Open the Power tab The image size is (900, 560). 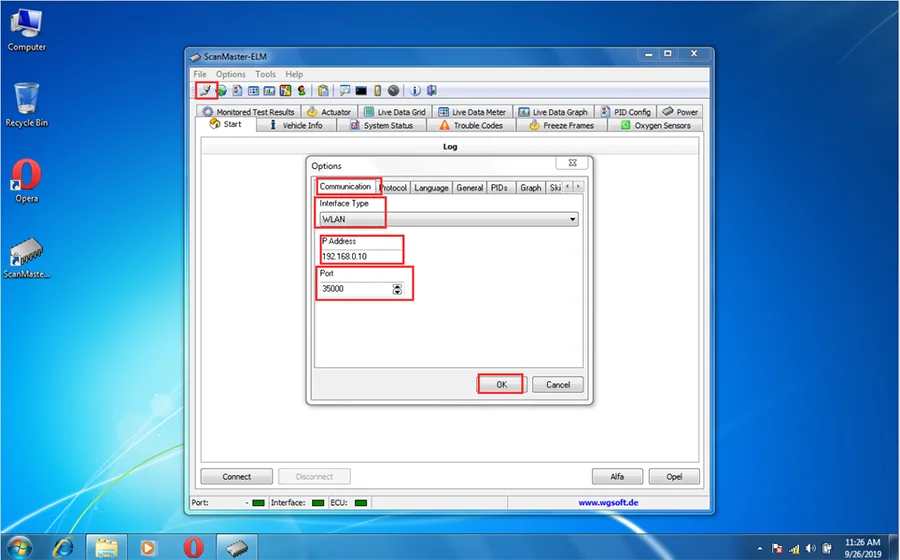pyautogui.click(x=680, y=112)
